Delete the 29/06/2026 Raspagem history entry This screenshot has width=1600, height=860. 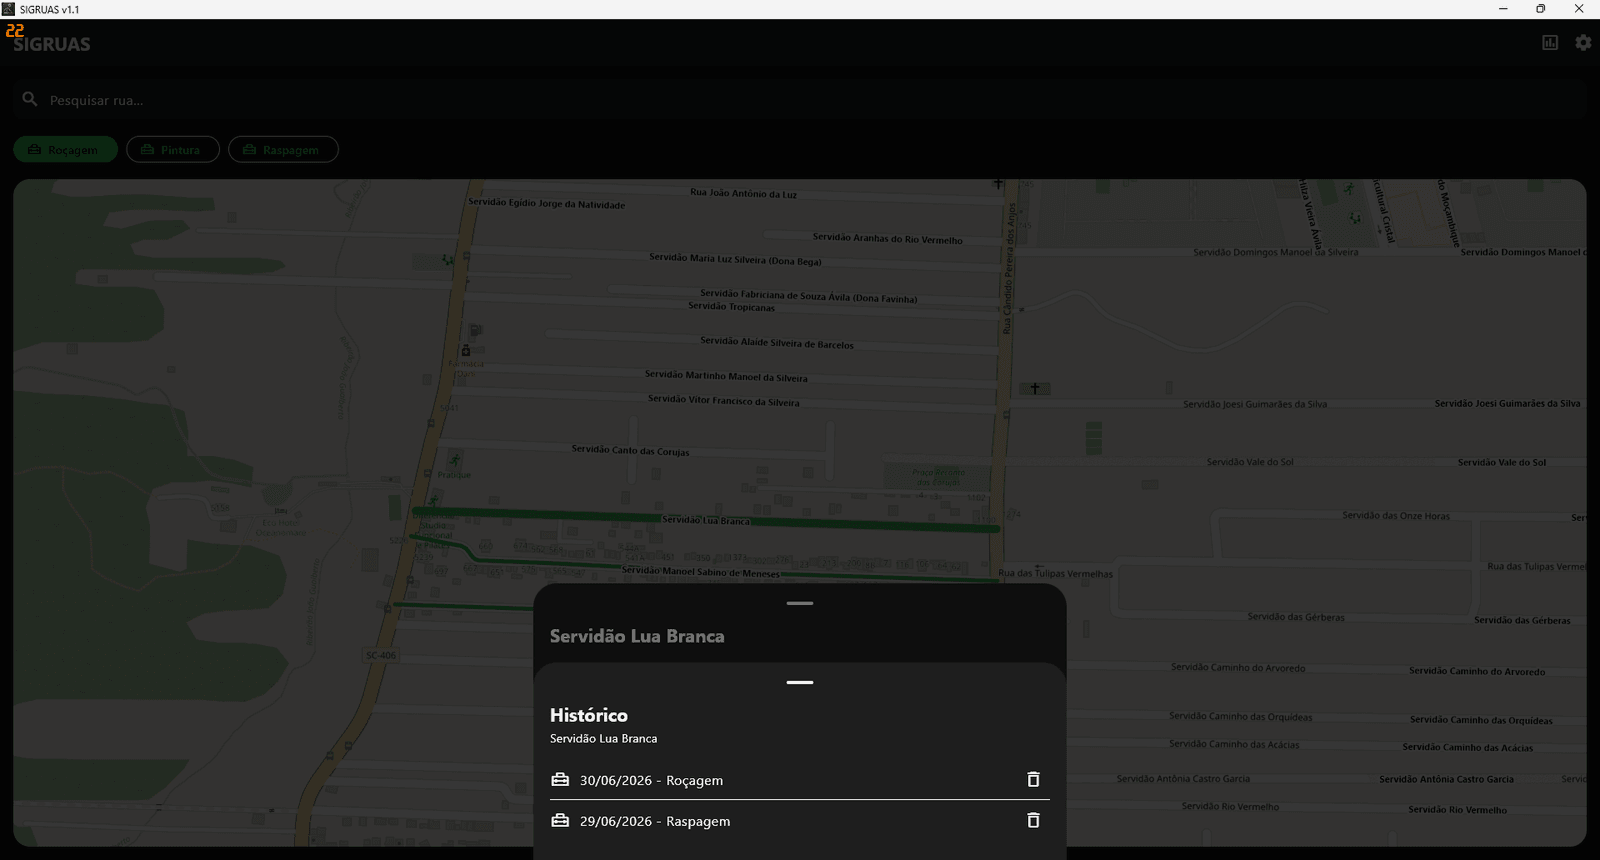pos(1034,821)
